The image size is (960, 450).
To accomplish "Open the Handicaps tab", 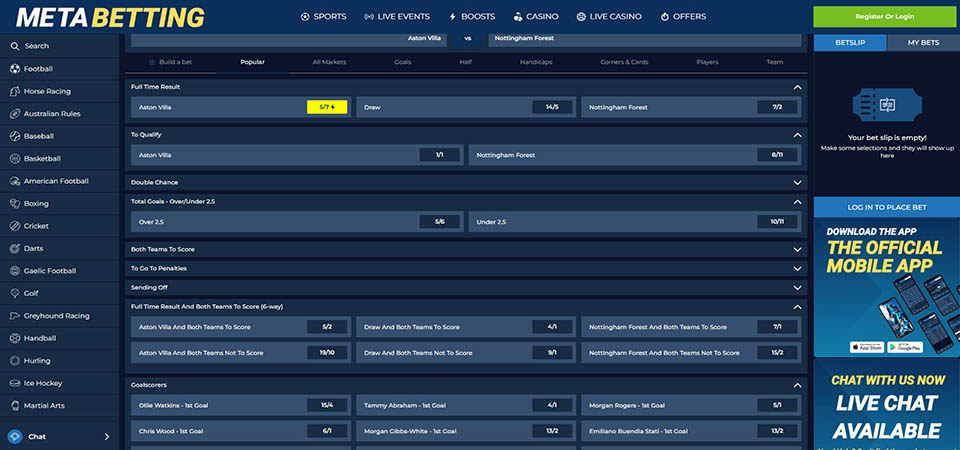I will [x=536, y=62].
